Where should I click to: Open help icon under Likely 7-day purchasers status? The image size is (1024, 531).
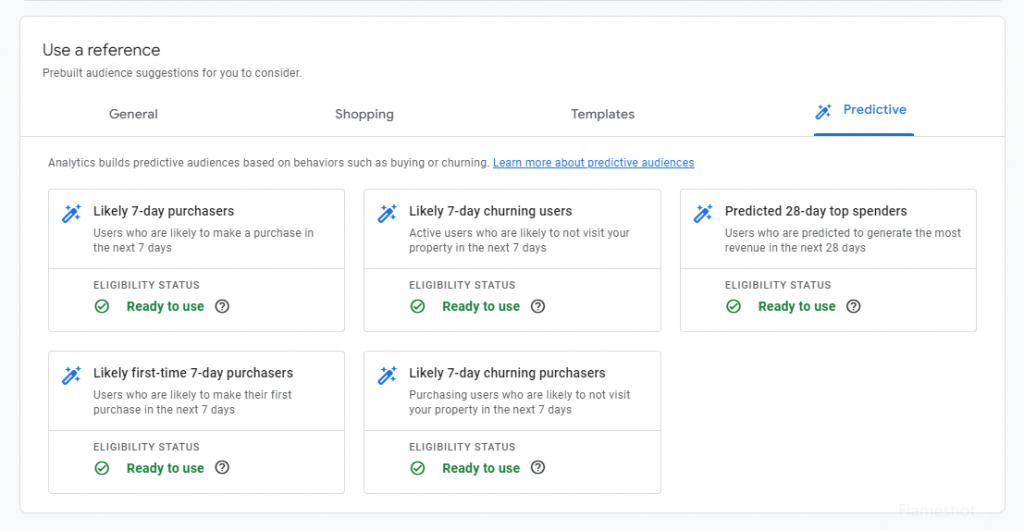222,307
